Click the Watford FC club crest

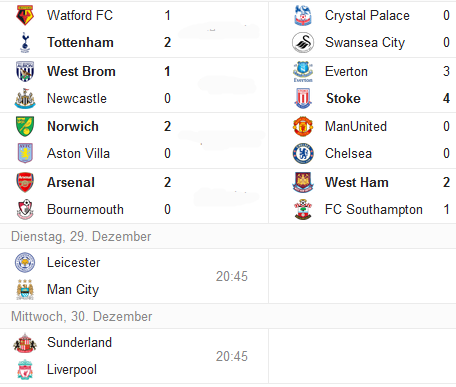click(x=25, y=15)
